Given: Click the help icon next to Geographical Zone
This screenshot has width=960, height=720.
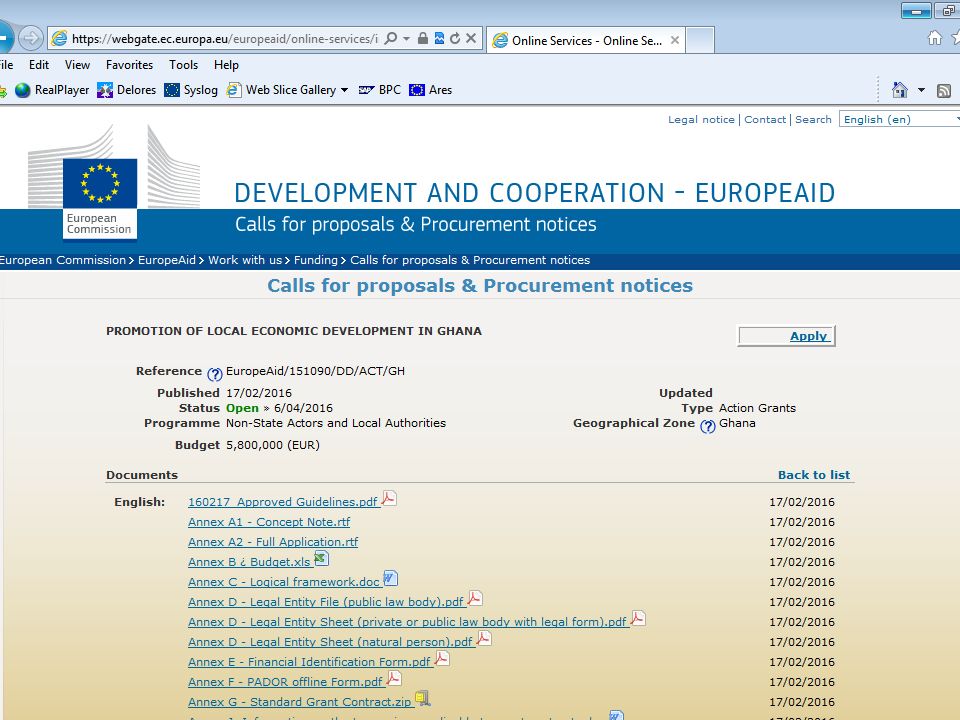Looking at the screenshot, I should [708, 426].
